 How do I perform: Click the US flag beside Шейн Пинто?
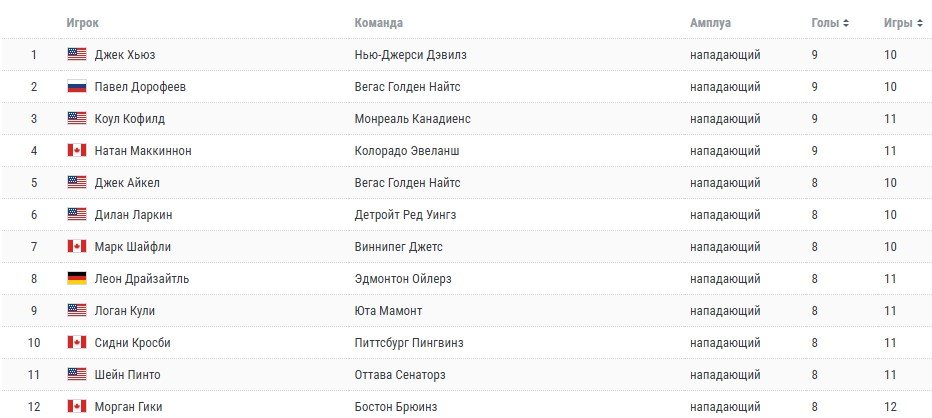[x=77, y=374]
